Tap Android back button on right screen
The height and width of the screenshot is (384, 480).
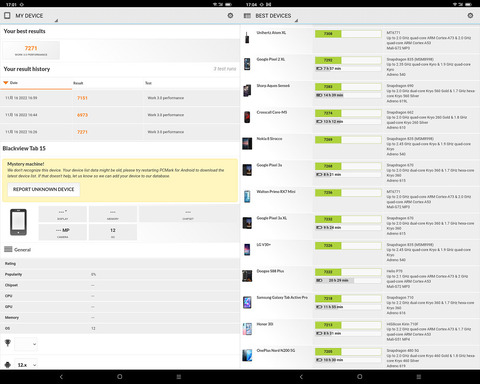pos(301,377)
